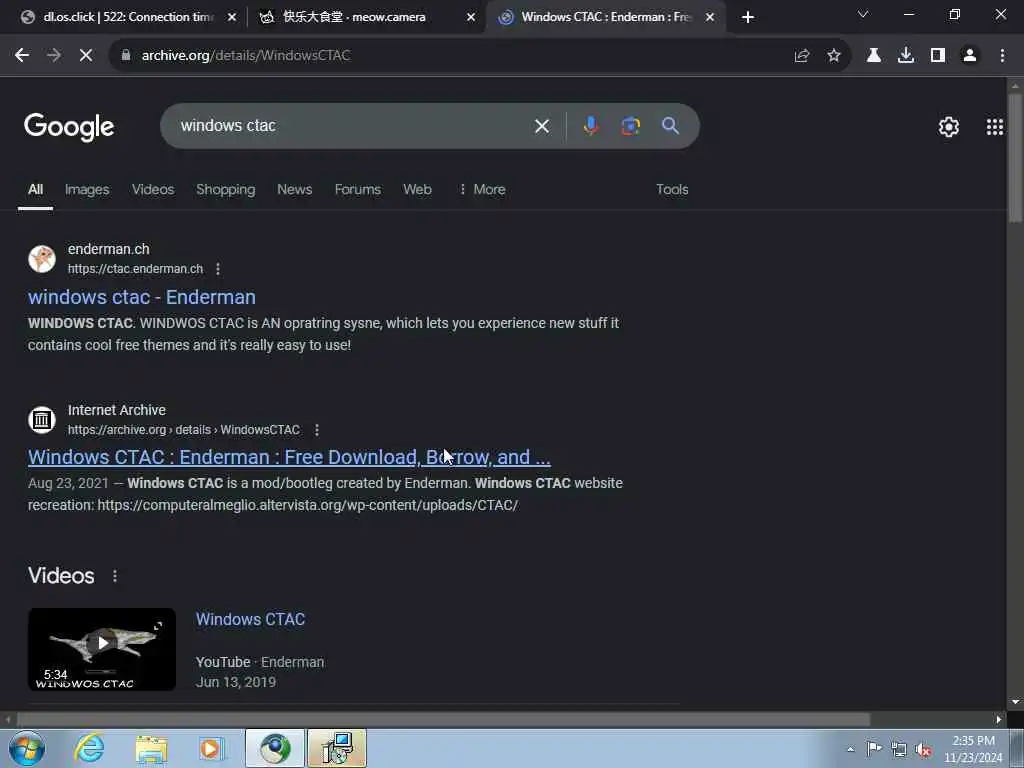This screenshot has width=1024, height=768.
Task: Open 'windows ctac - Enderman' result
Action: (142, 297)
